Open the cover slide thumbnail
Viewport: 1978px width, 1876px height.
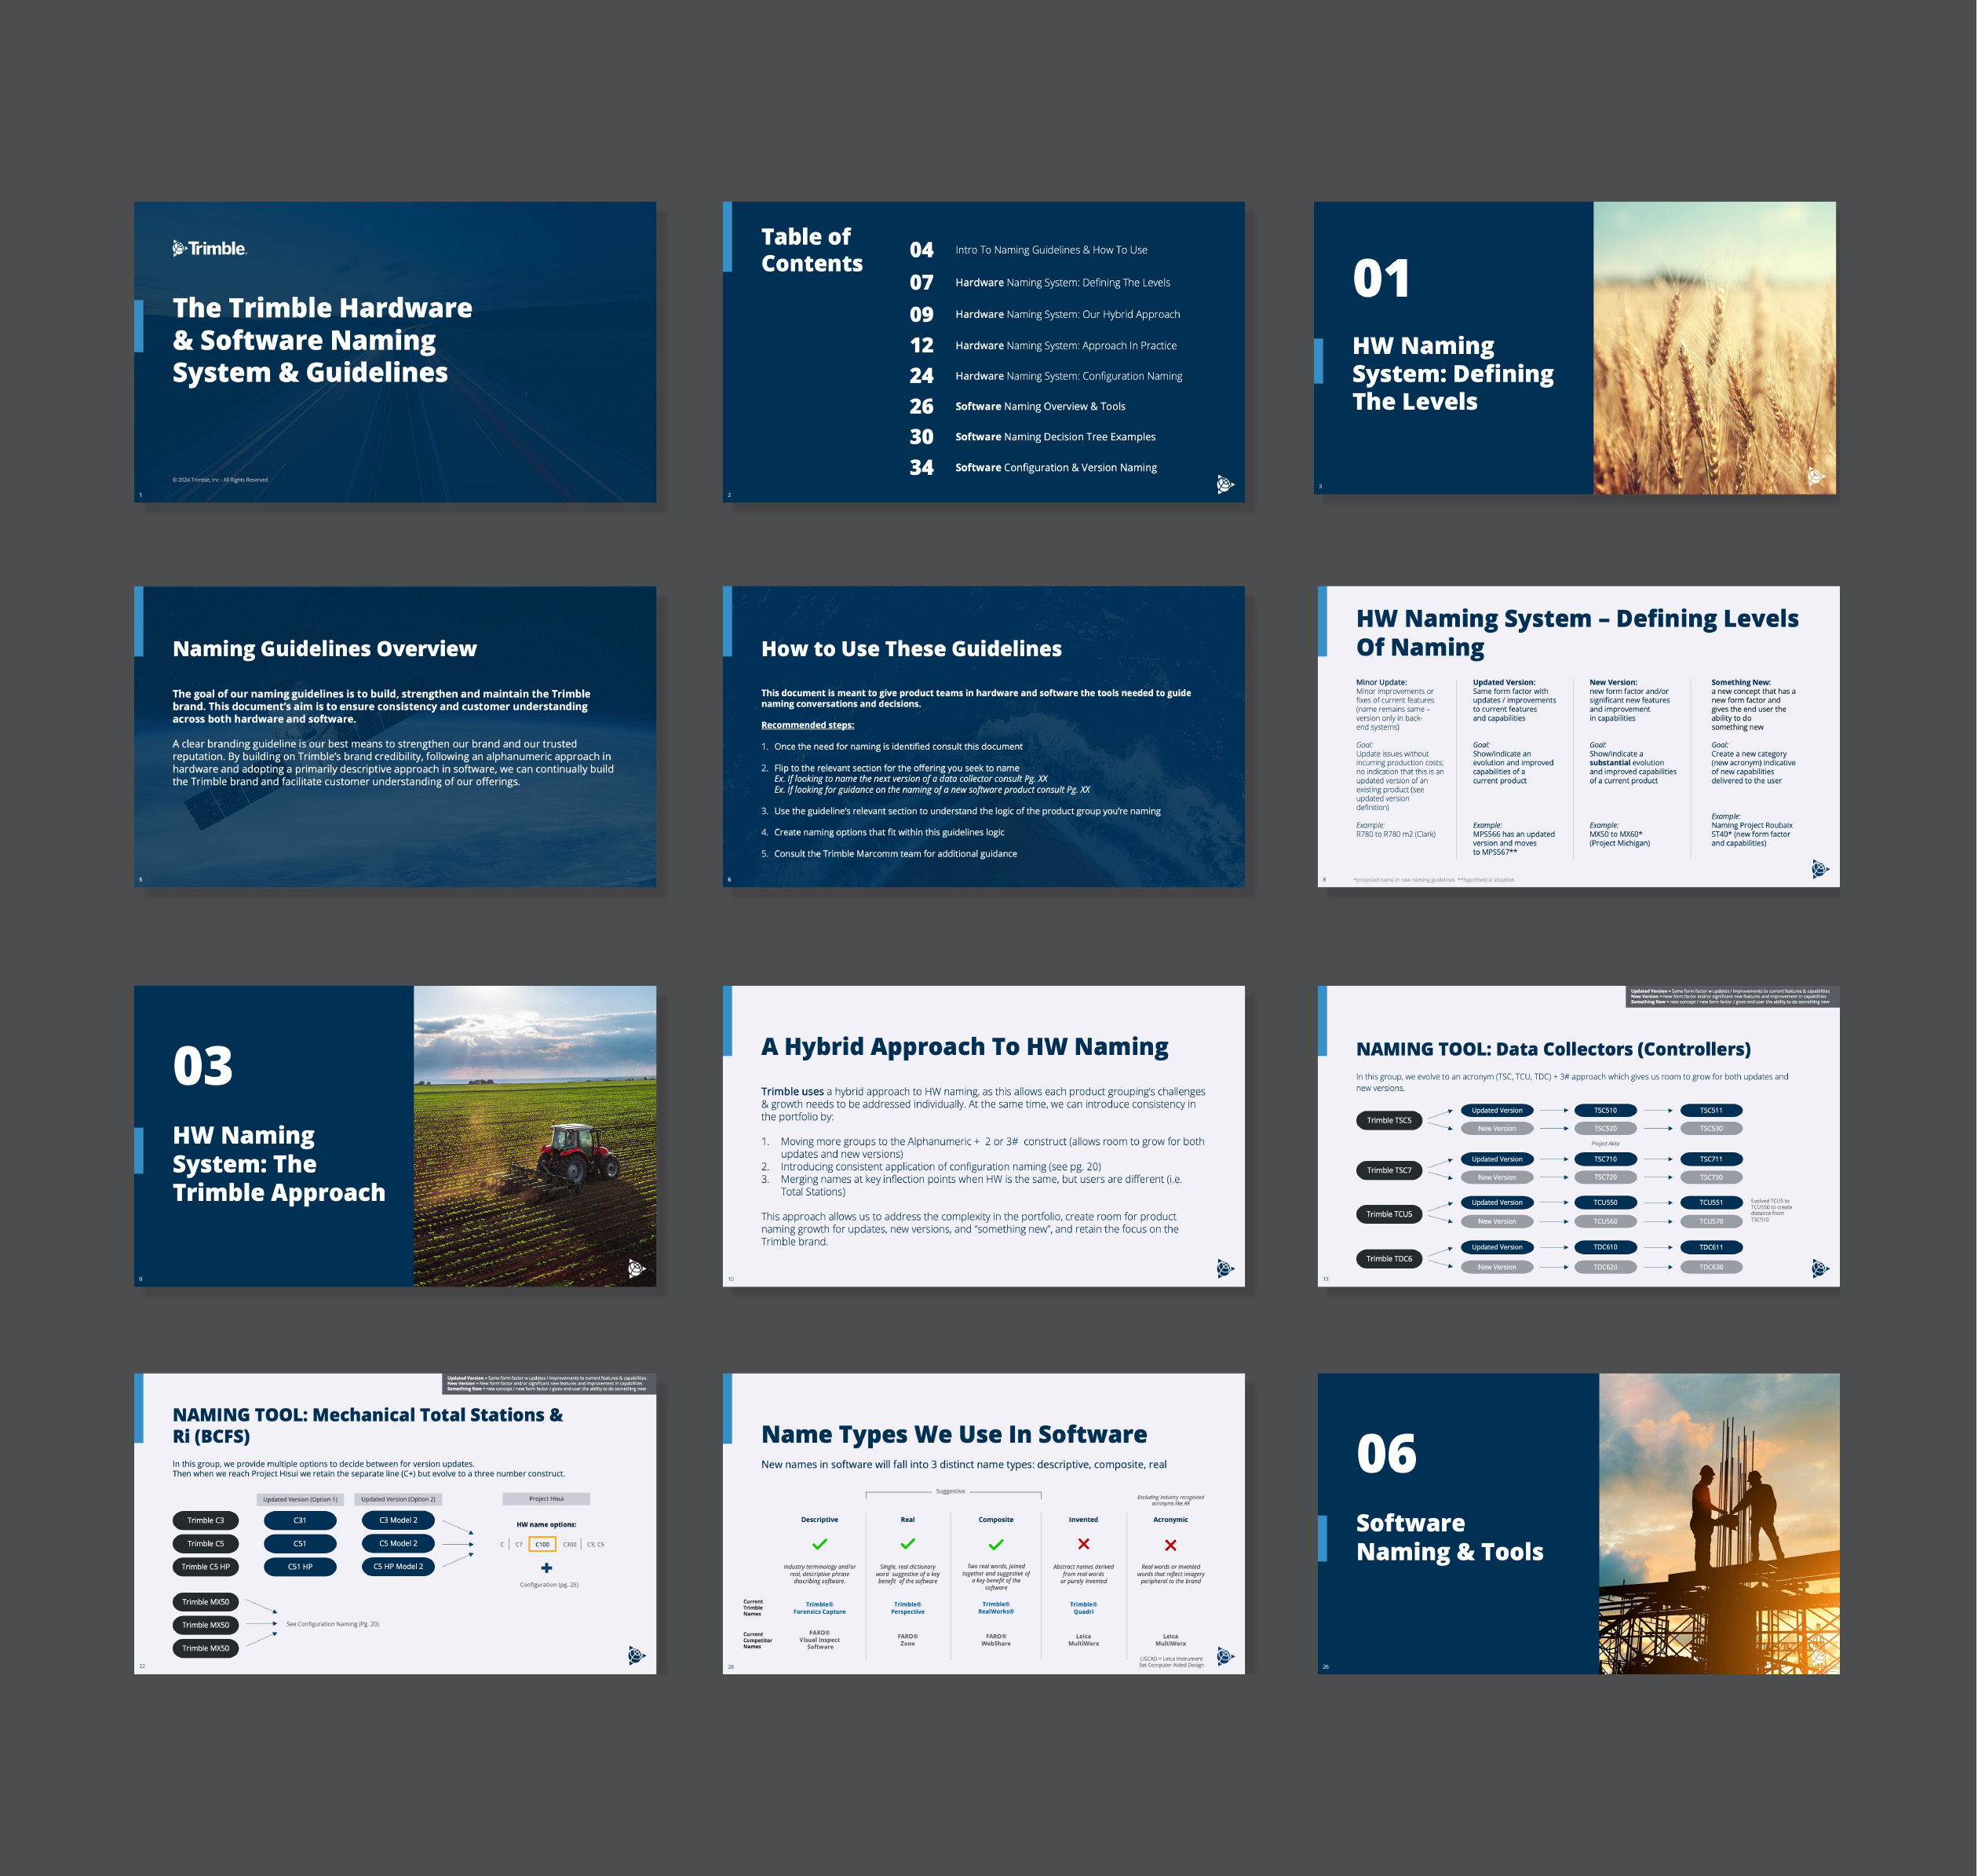[x=395, y=352]
